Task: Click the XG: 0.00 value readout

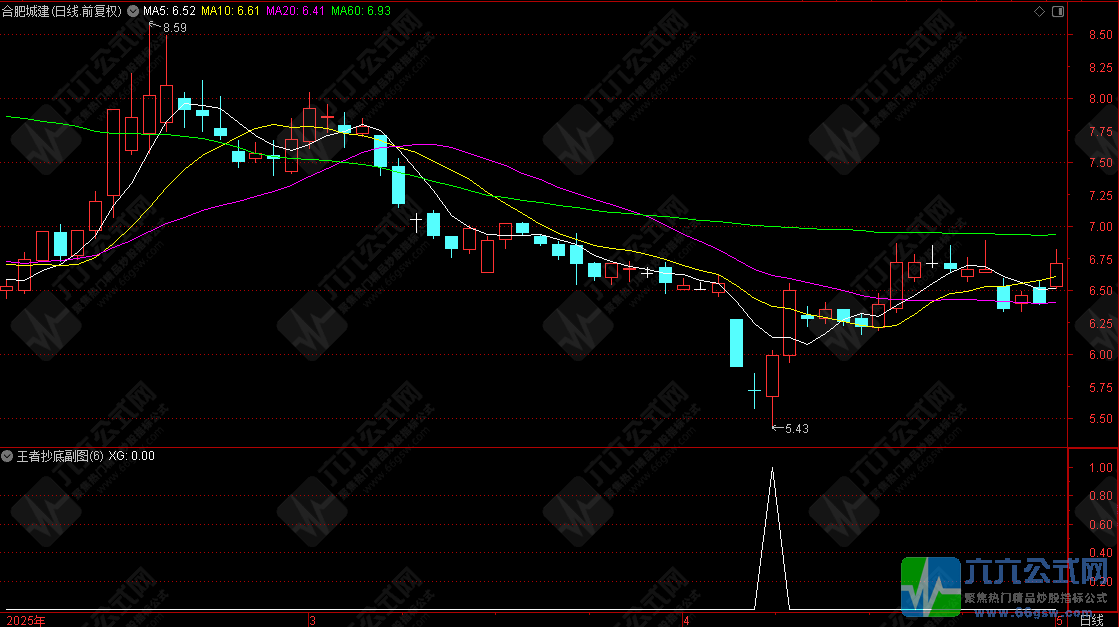Action: pos(131,456)
